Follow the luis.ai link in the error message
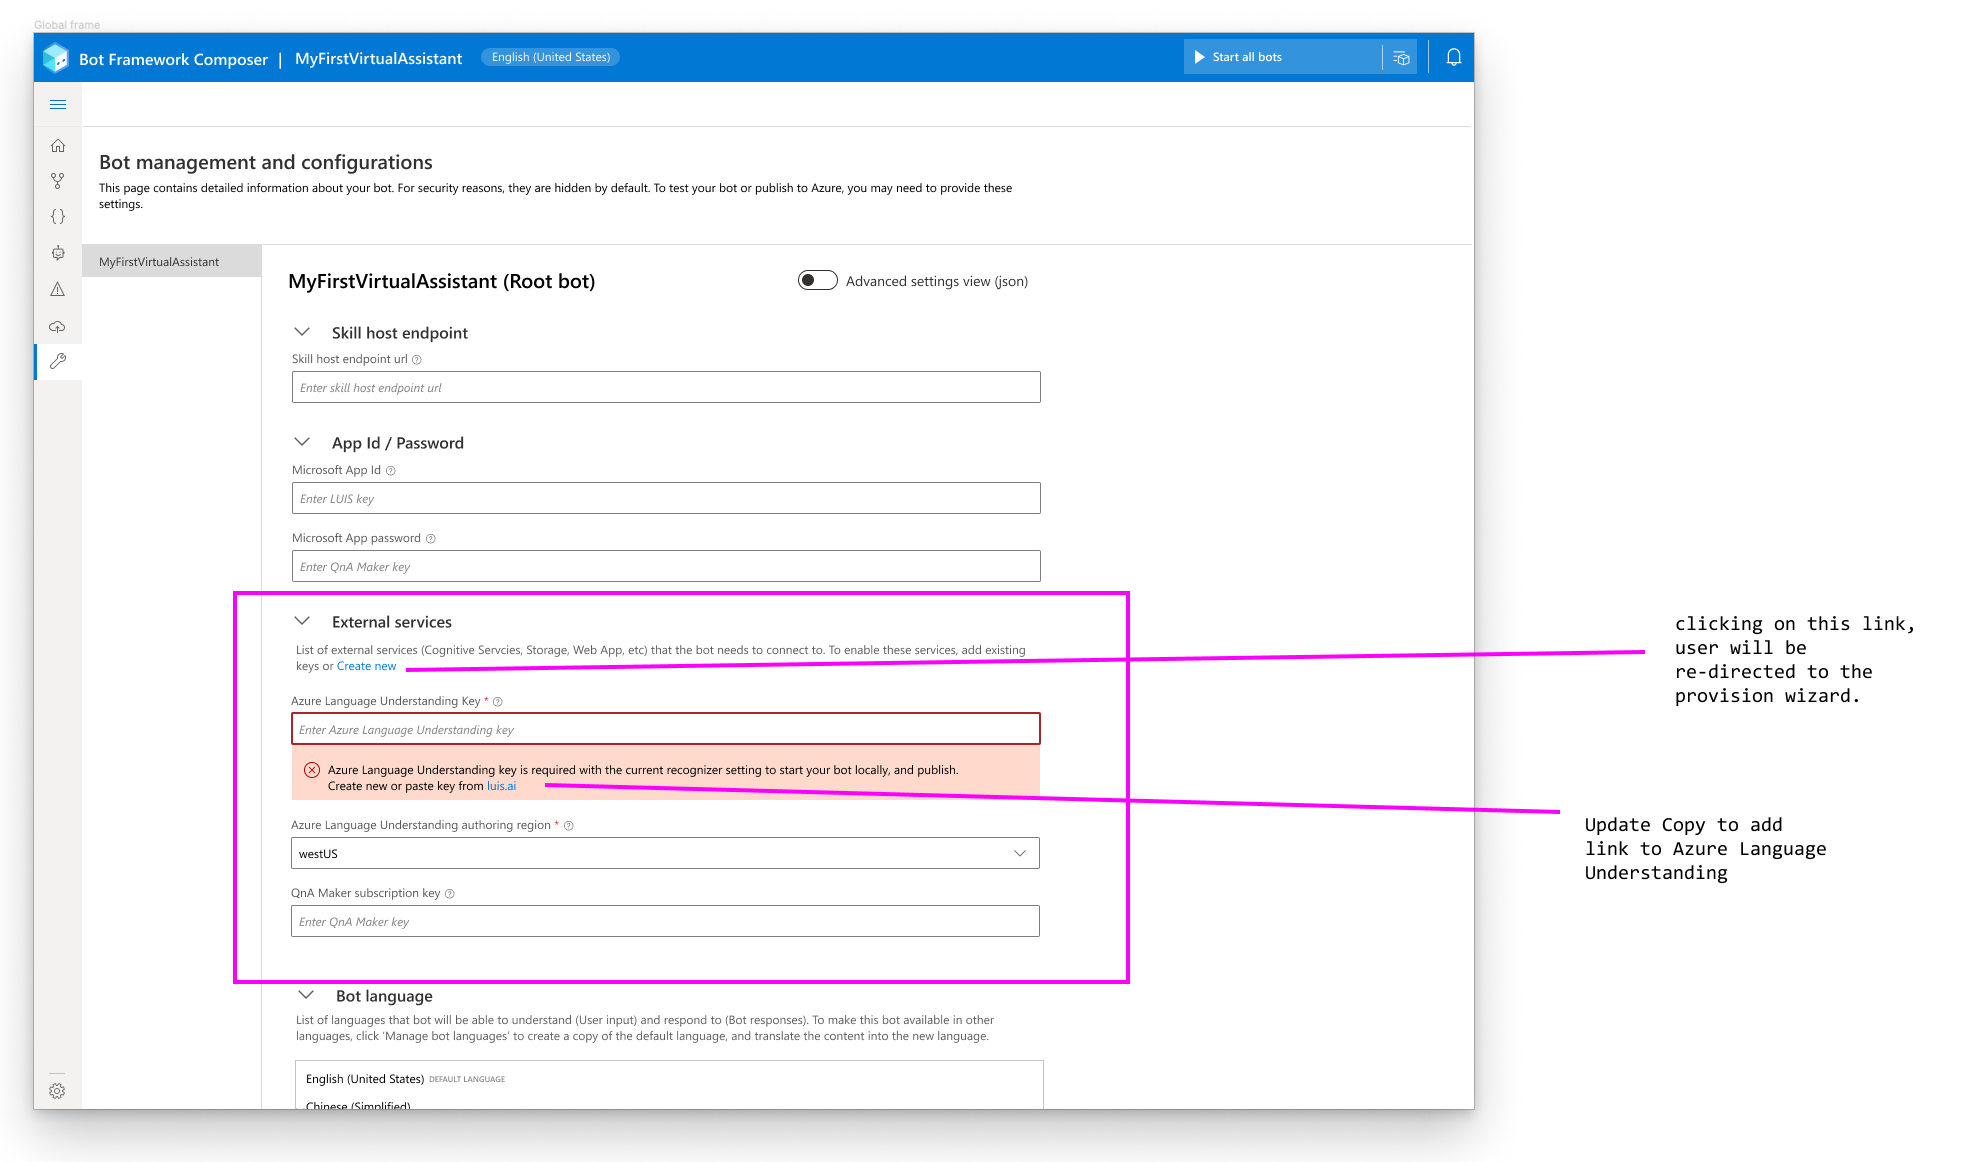The width and height of the screenshot is (1982, 1162). click(x=501, y=786)
